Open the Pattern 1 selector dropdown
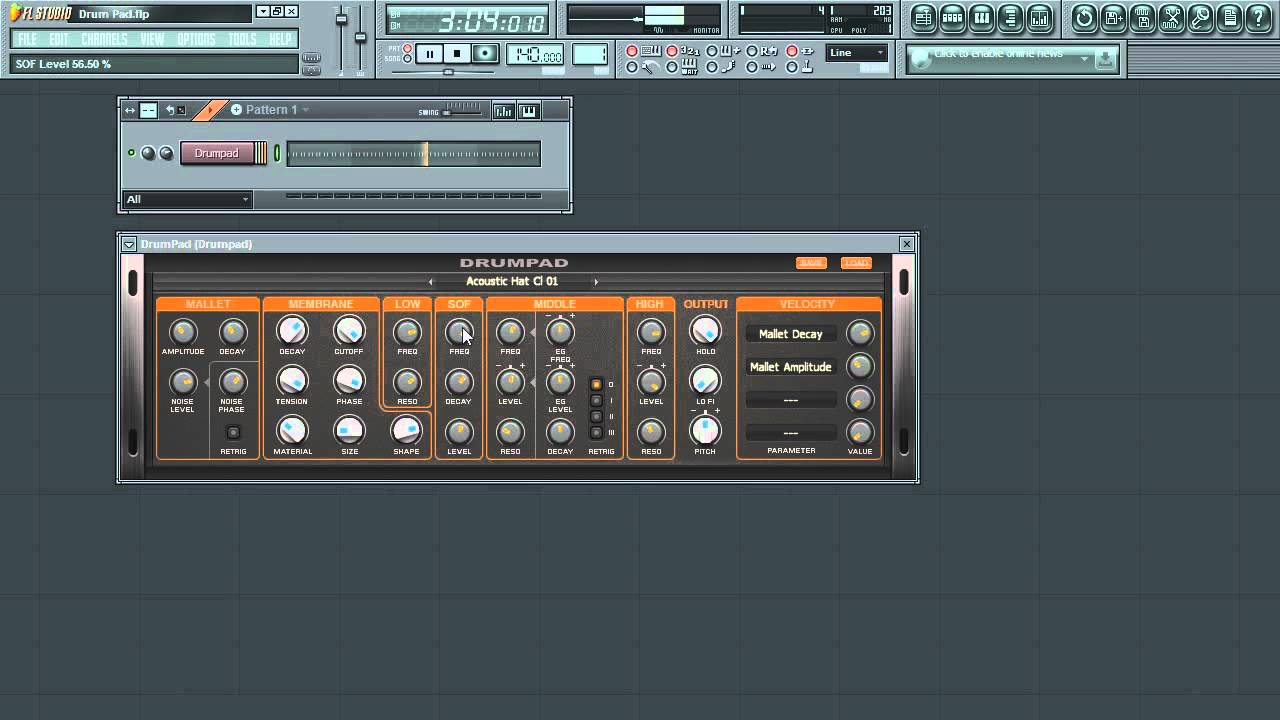The image size is (1280, 720). click(276, 110)
